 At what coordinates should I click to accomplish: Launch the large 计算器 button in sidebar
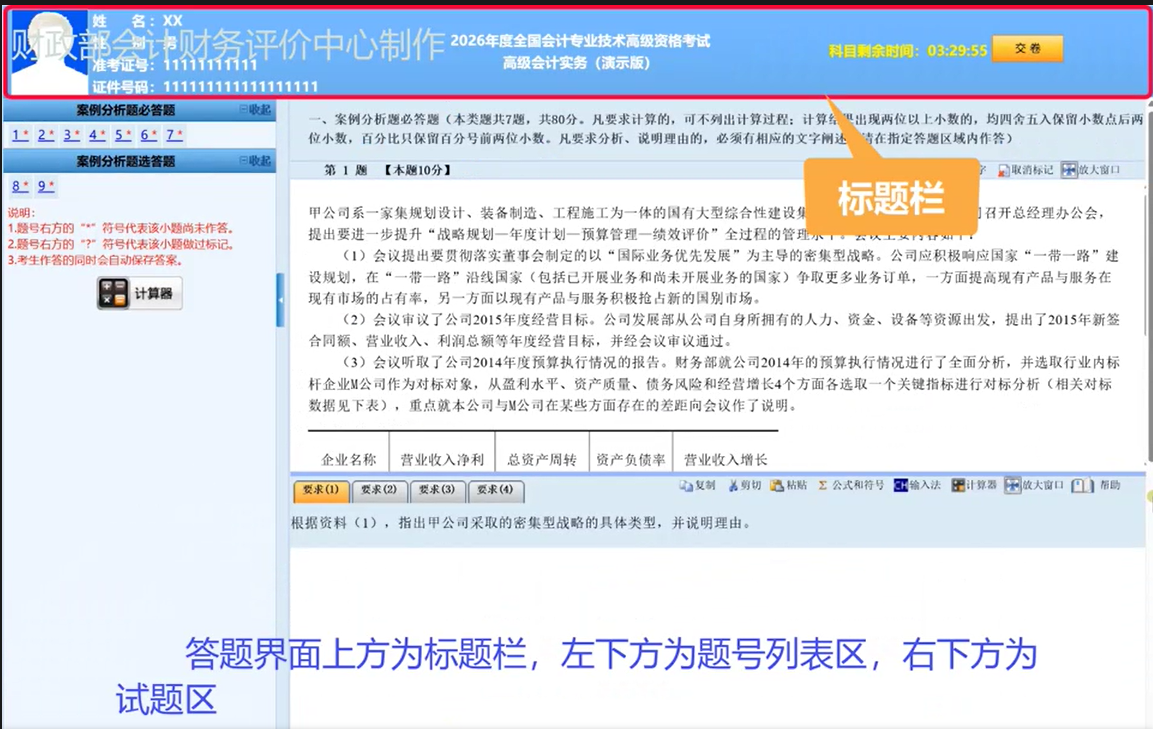click(140, 294)
